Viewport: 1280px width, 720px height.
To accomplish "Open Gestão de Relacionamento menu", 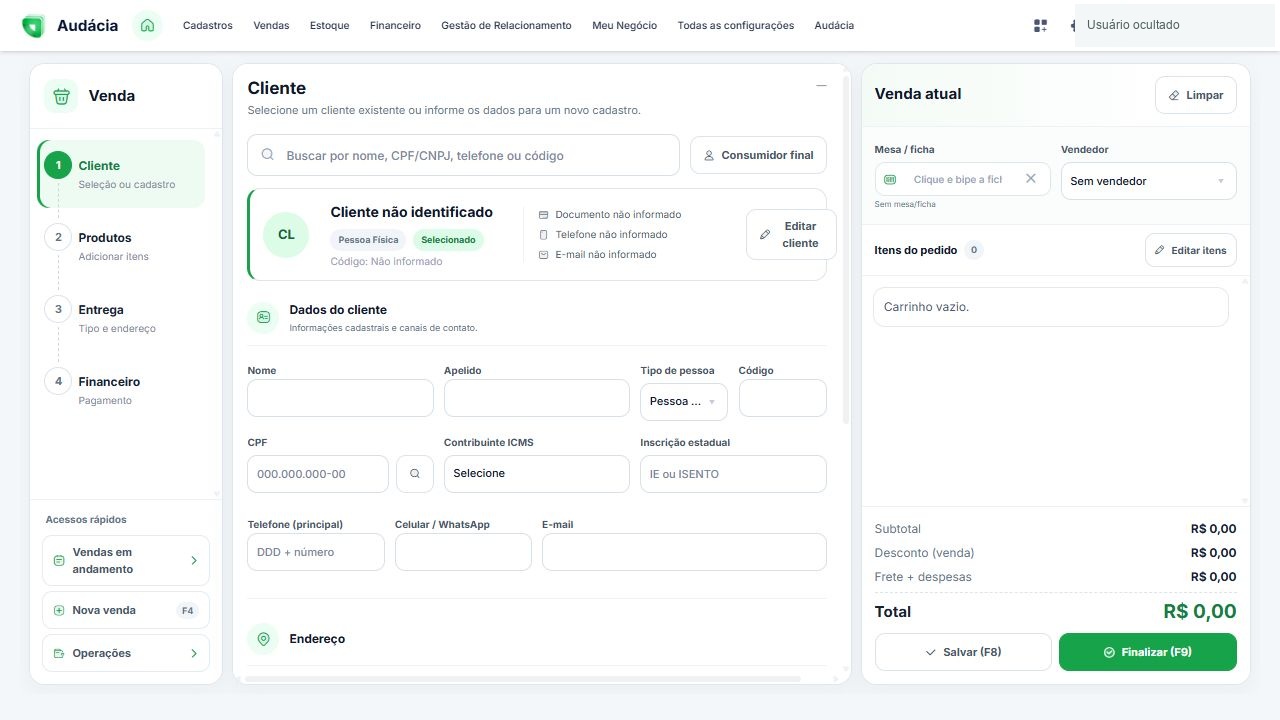I will coord(506,26).
